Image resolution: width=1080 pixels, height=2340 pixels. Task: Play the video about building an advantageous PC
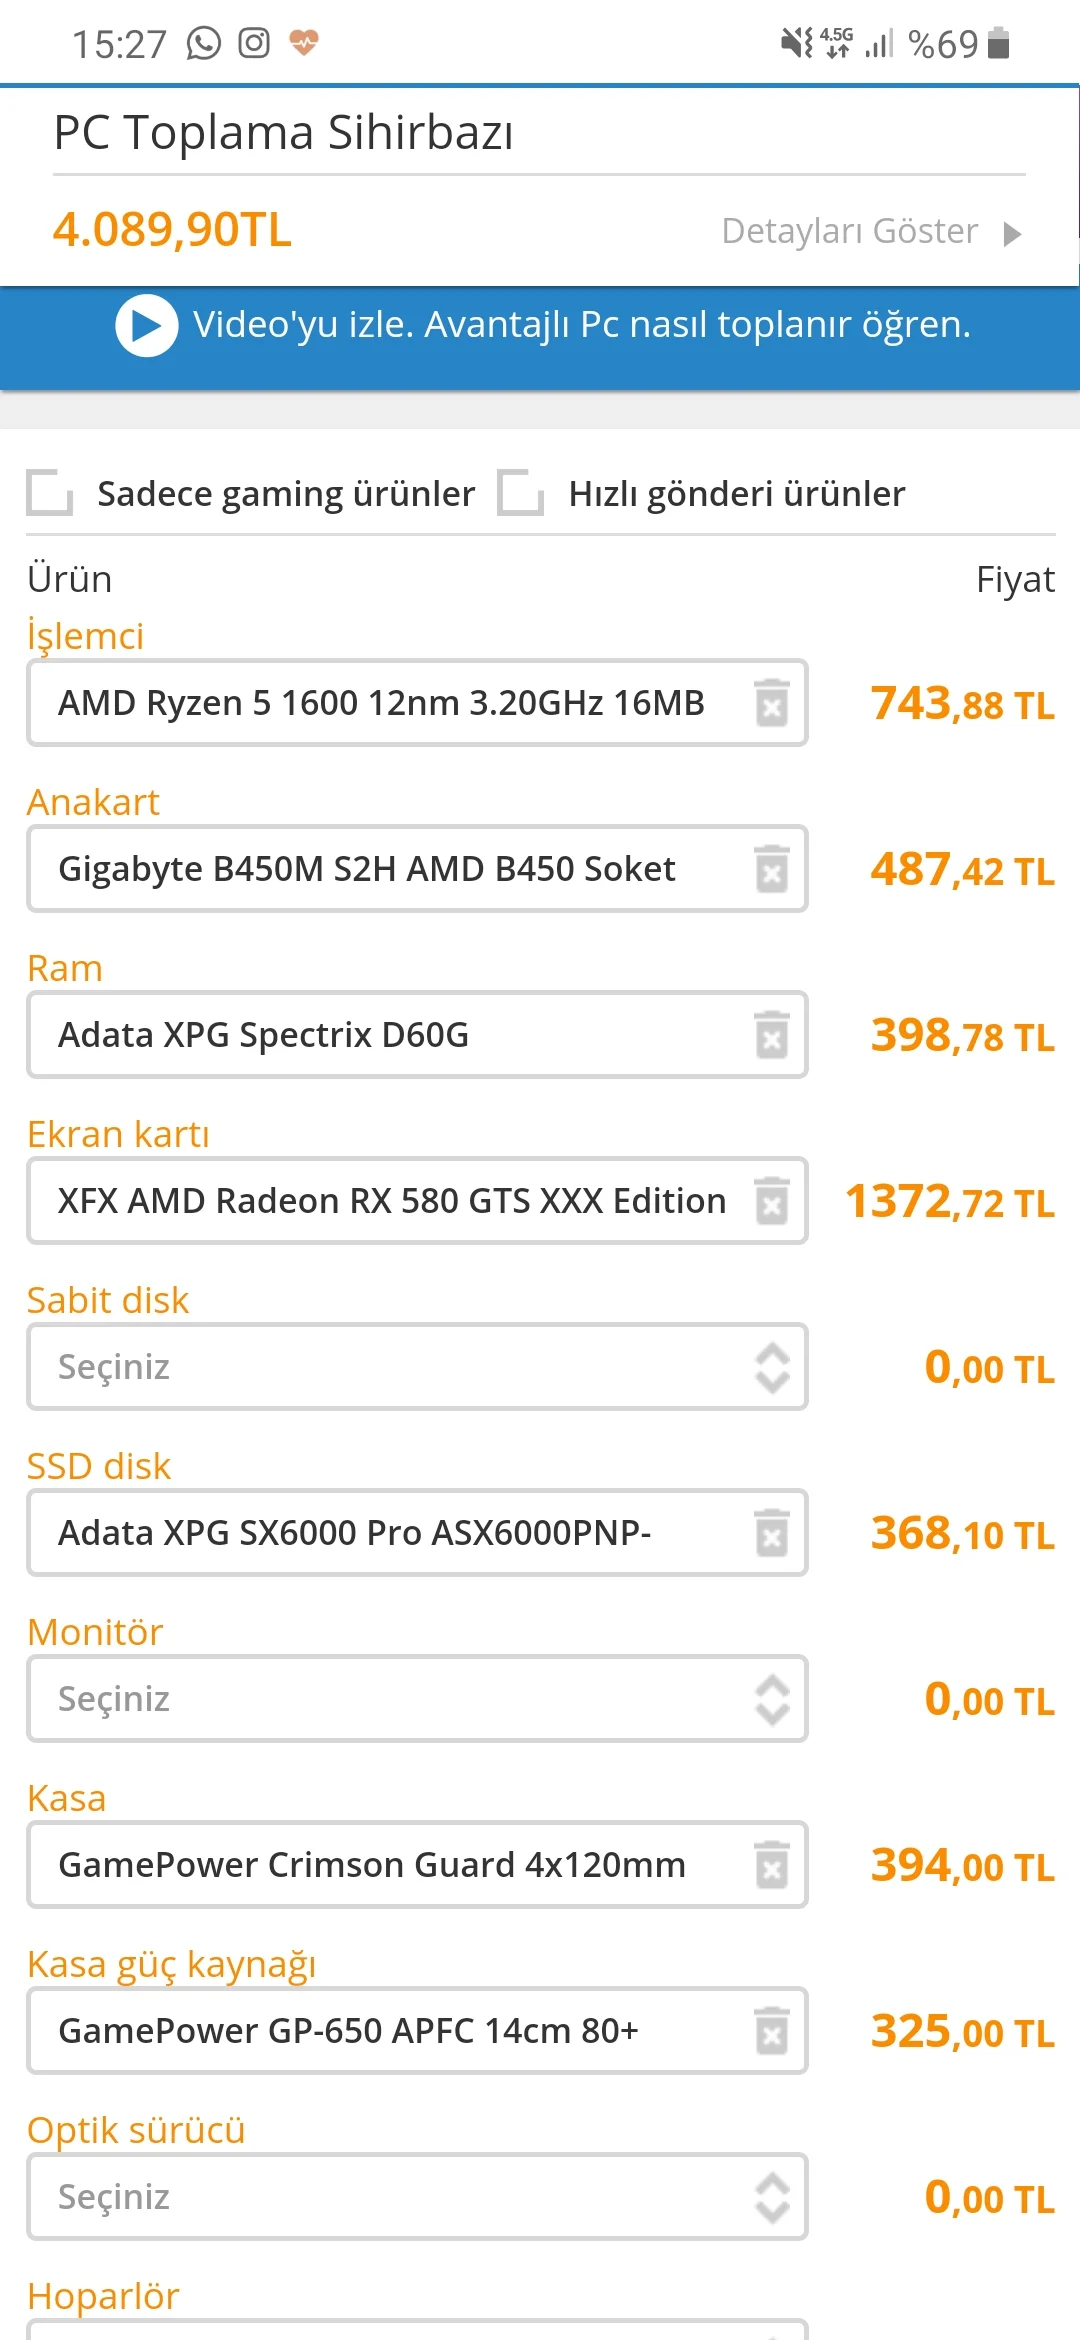pyautogui.click(x=147, y=325)
